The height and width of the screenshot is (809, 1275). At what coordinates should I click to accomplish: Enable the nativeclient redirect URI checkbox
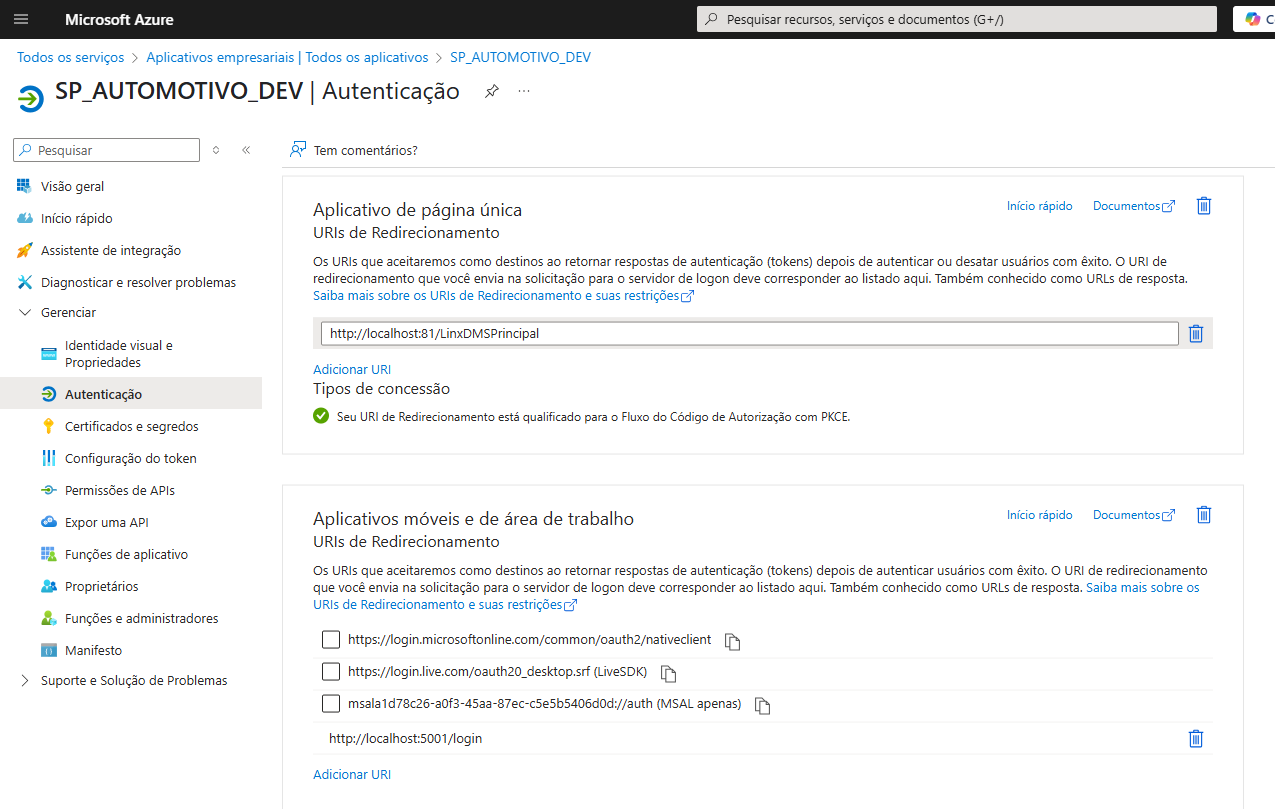[x=331, y=640]
